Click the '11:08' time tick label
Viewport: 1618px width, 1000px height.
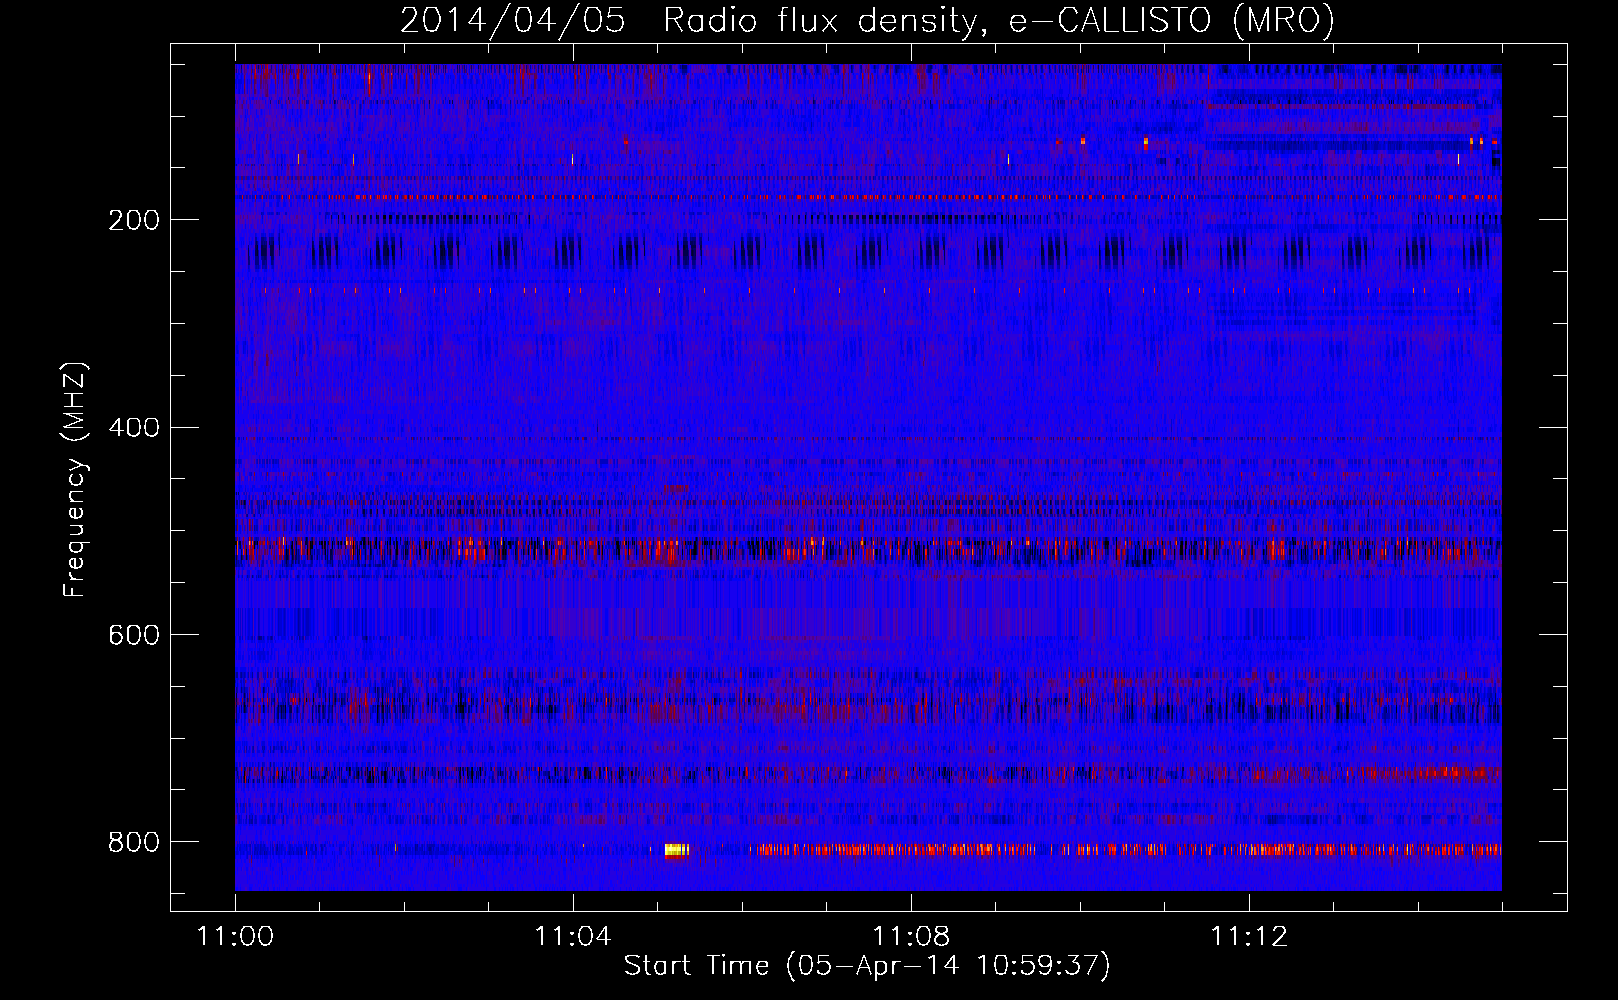tap(911, 936)
